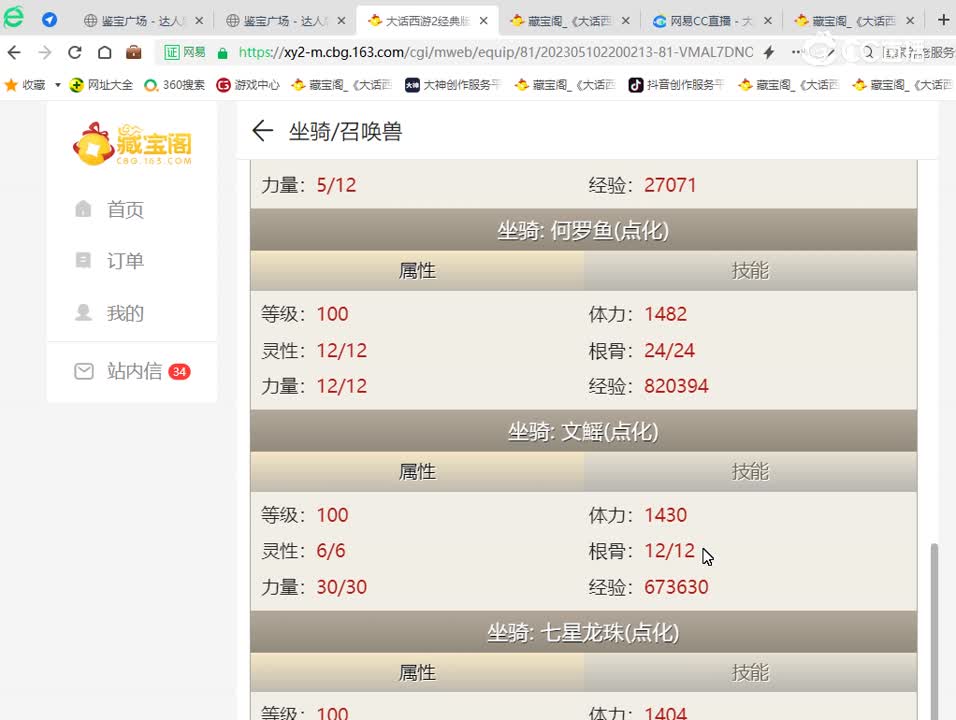This screenshot has height=720, width=956.
Task: Open 游戏中心 from the bookmarks bar
Action: click(247, 85)
